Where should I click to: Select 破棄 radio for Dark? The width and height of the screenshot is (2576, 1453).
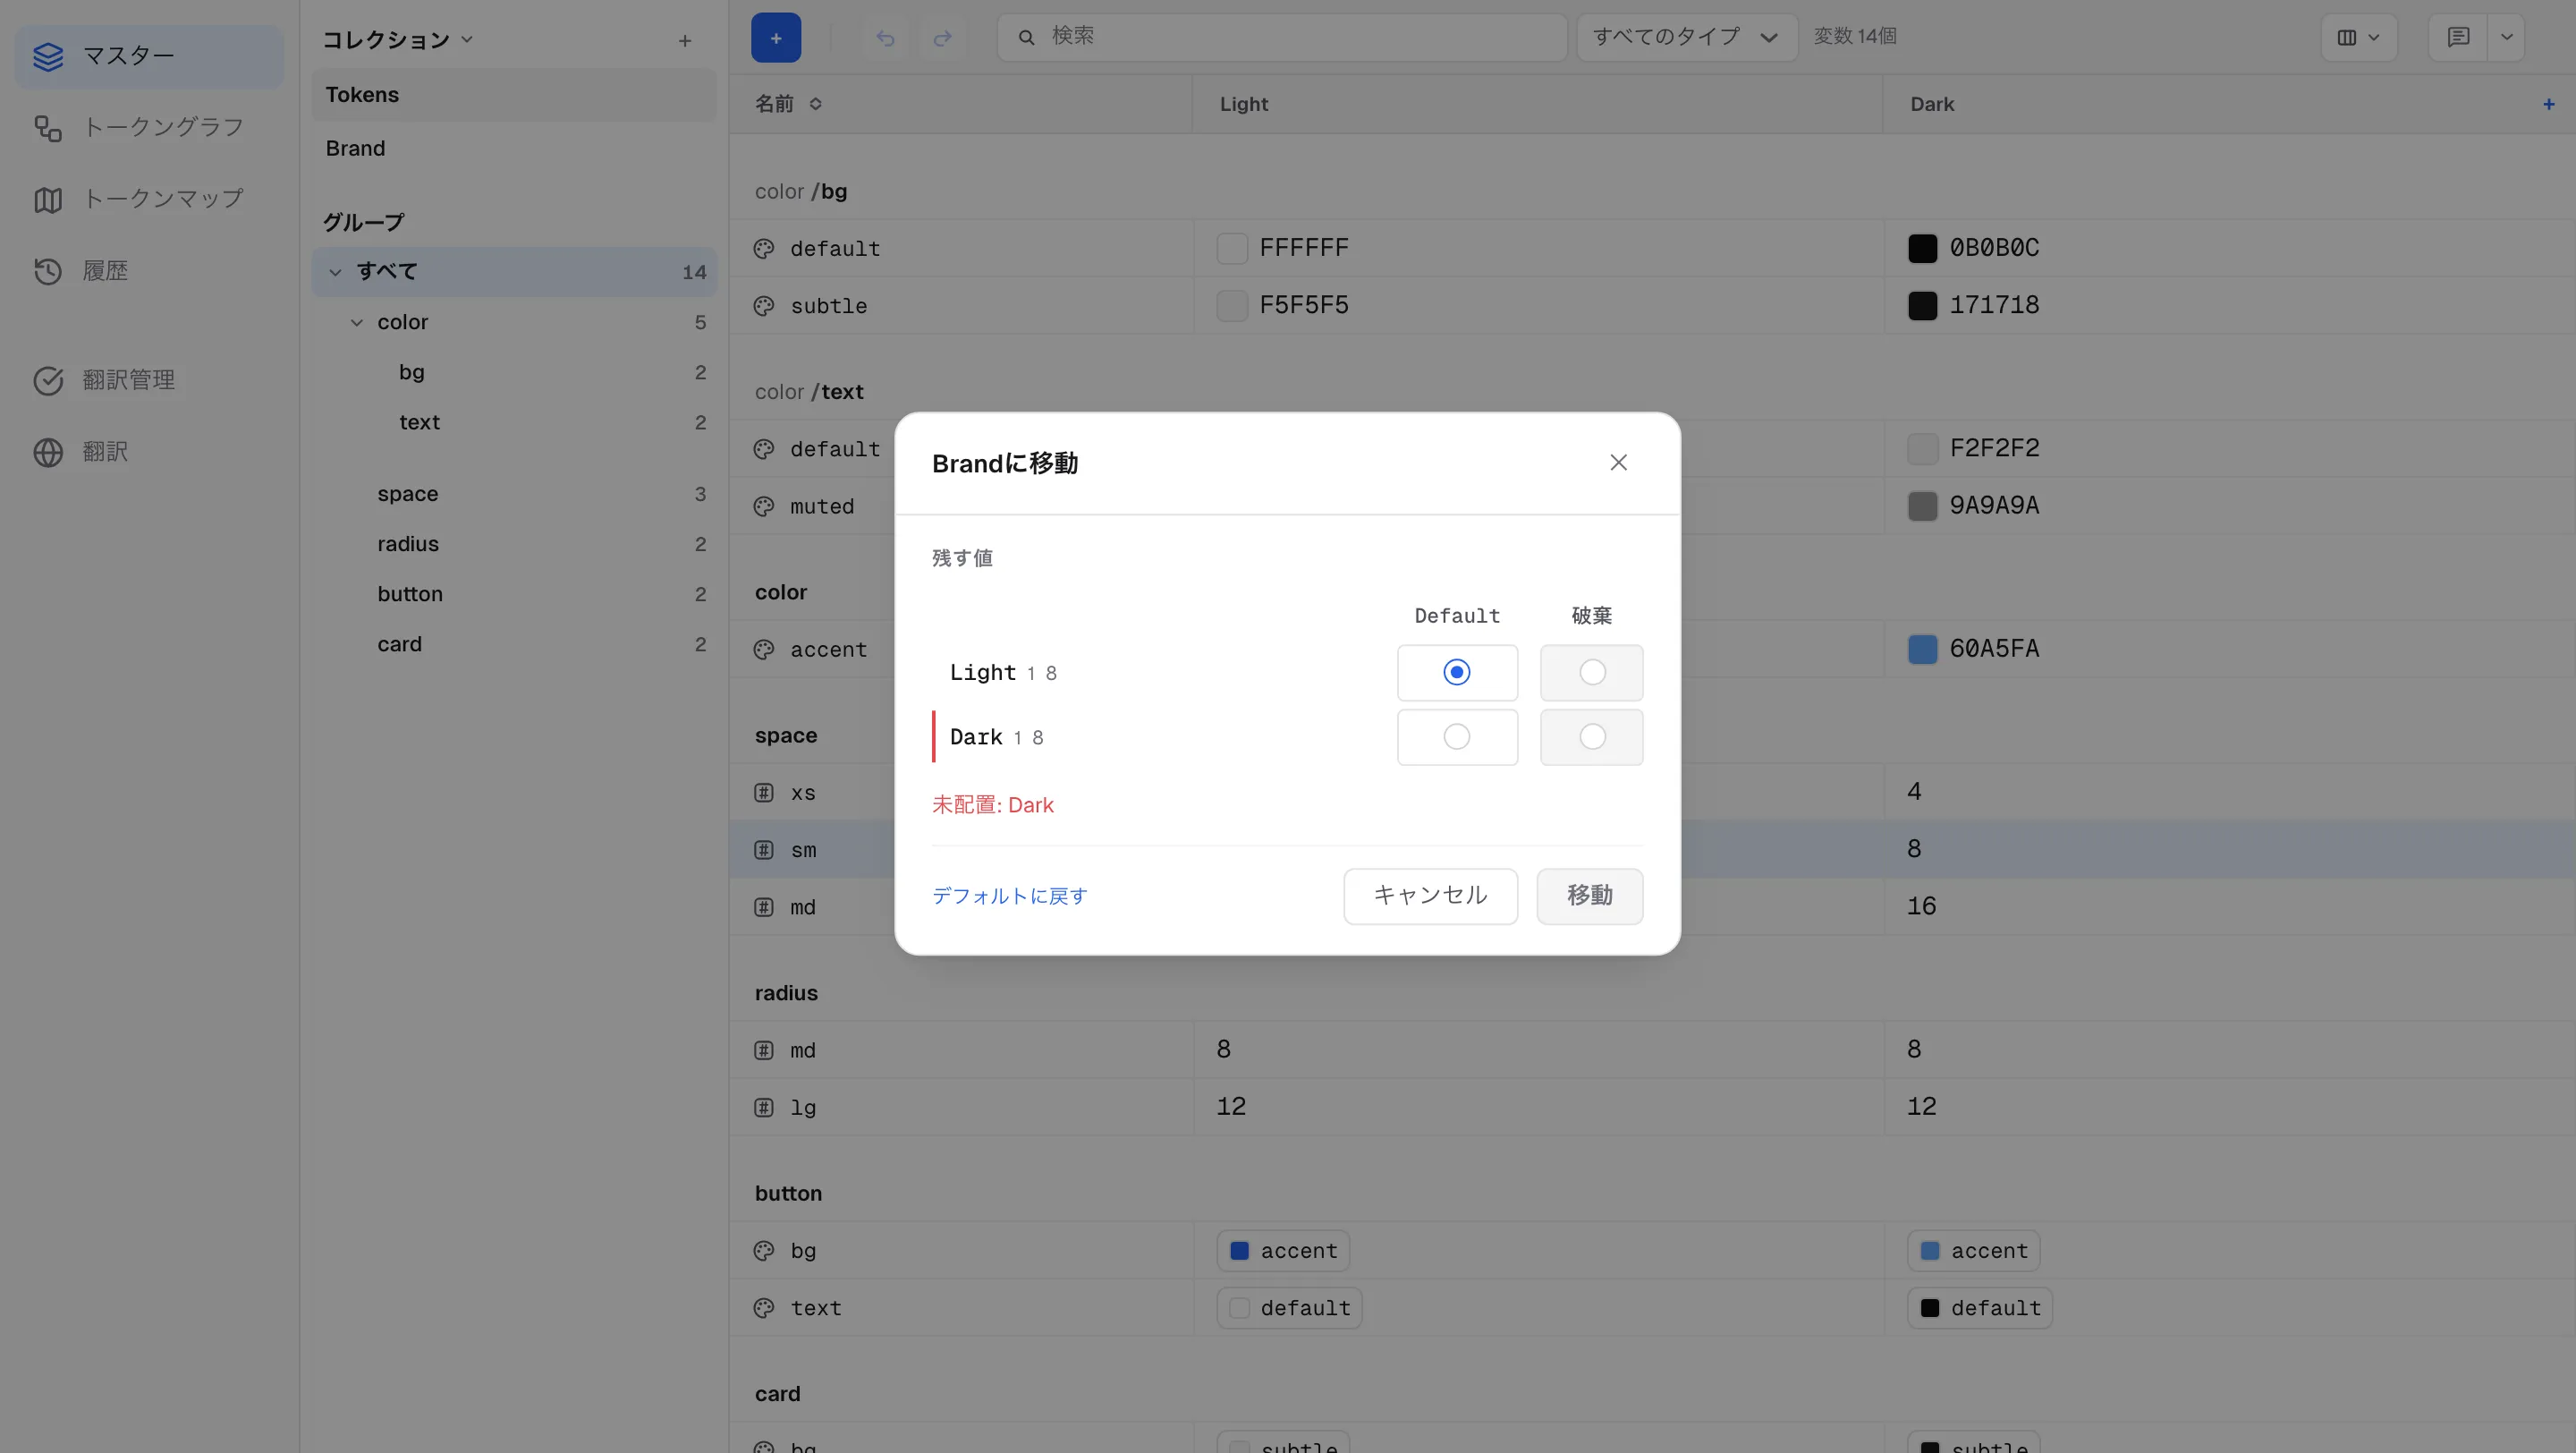pyautogui.click(x=1592, y=737)
